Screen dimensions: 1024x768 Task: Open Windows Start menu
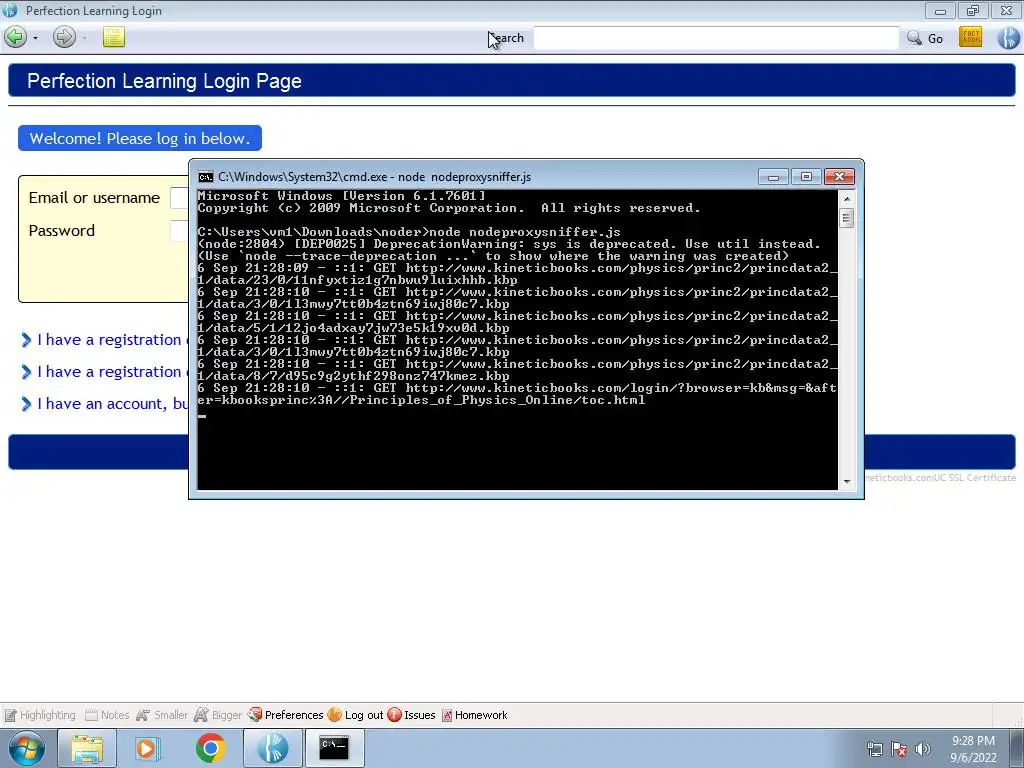26,748
